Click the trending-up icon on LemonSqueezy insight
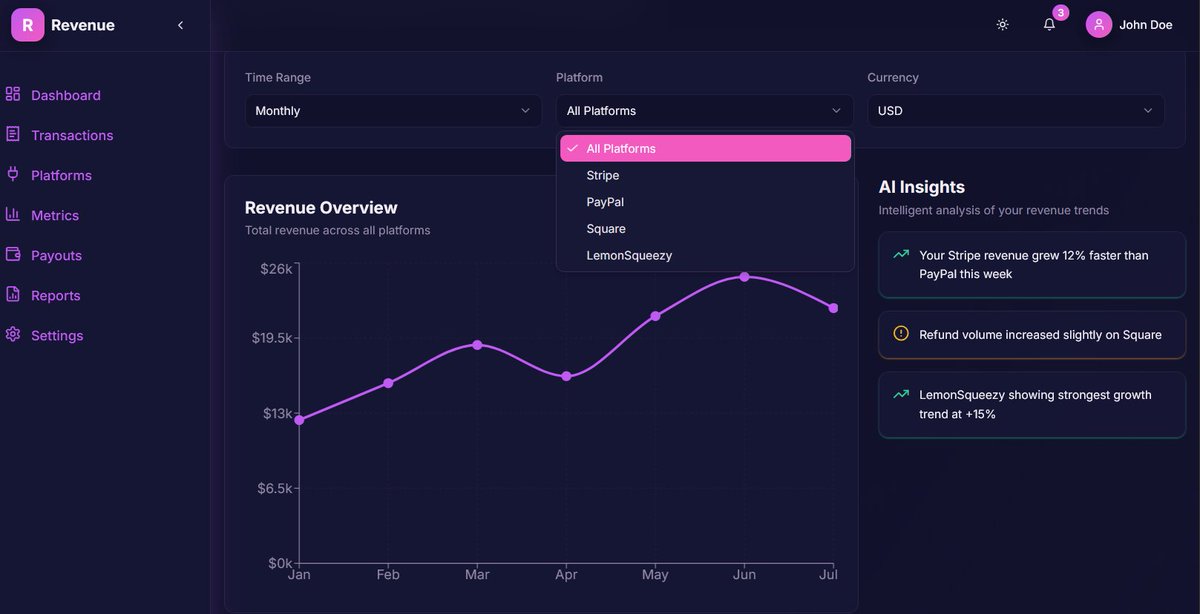This screenshot has width=1200, height=614. (x=901, y=394)
